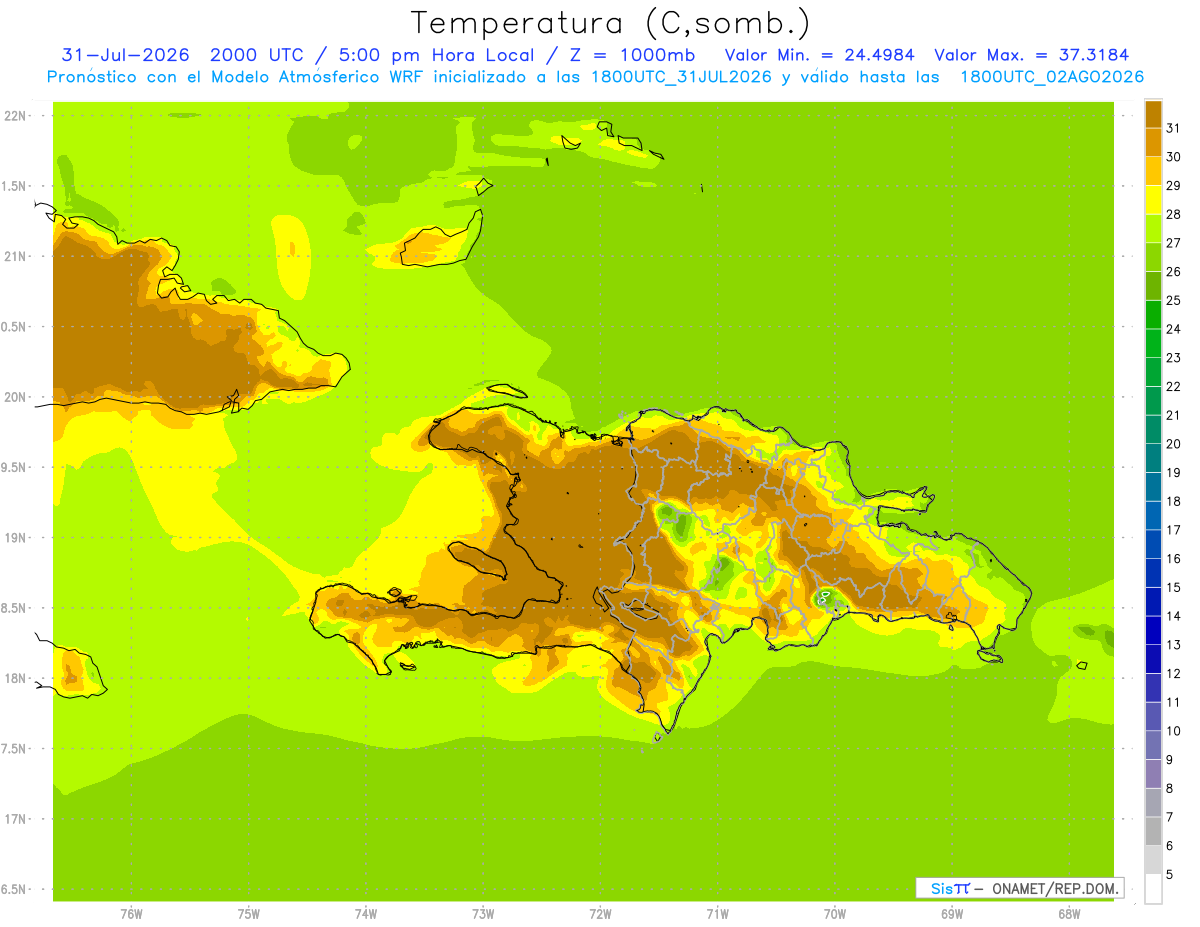
Task: Click the "7.5N" latitude label
Action: tap(15, 749)
